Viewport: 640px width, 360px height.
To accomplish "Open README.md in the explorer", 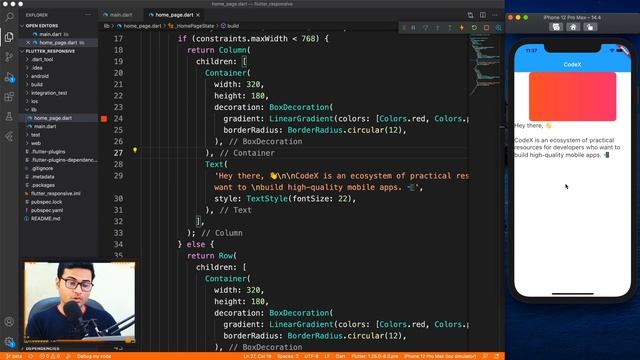I will (x=45, y=219).
